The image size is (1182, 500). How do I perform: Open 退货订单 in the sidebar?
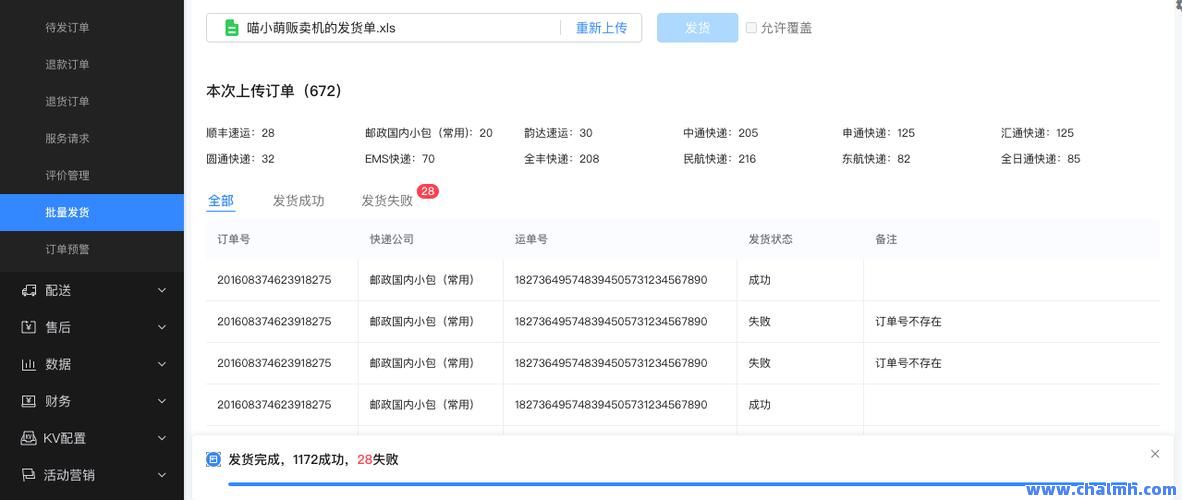92,102
